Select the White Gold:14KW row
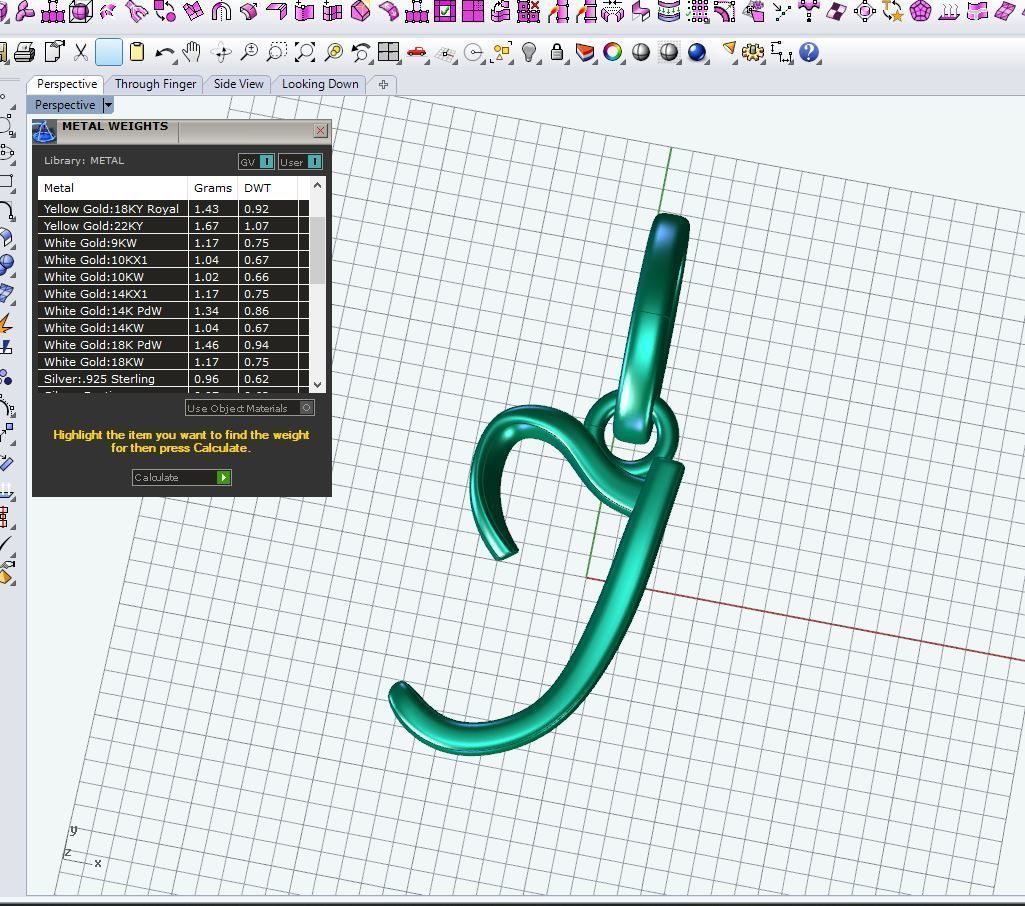The width and height of the screenshot is (1025, 906). 173,327
